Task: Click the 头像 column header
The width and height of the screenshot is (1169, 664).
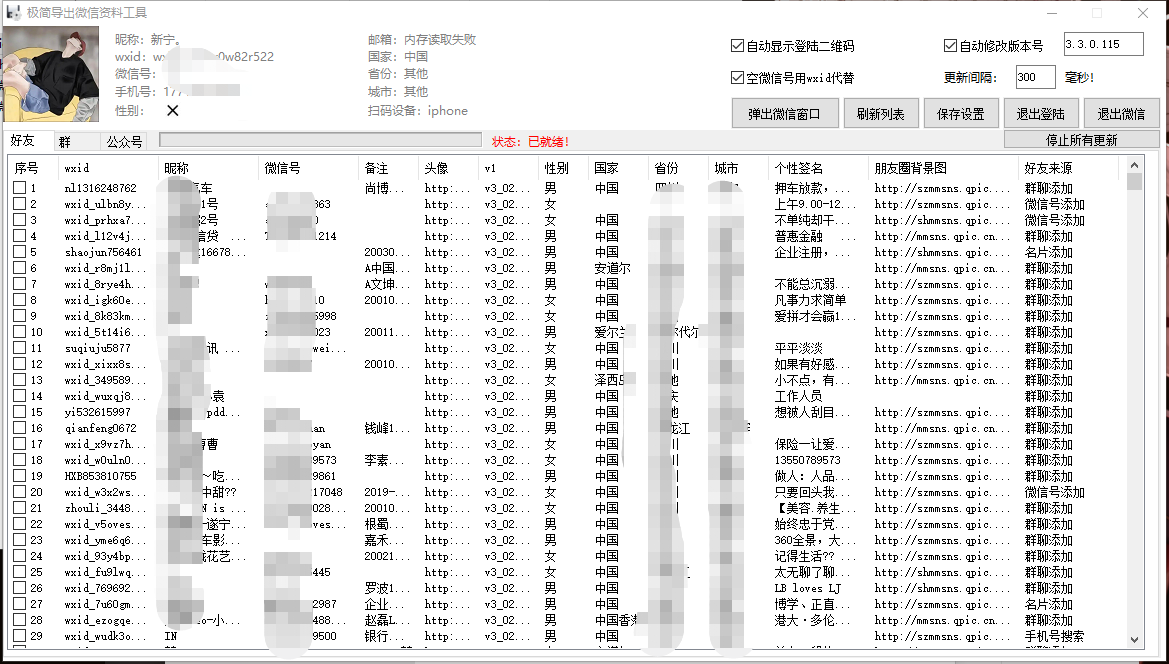Action: pyautogui.click(x=448, y=168)
